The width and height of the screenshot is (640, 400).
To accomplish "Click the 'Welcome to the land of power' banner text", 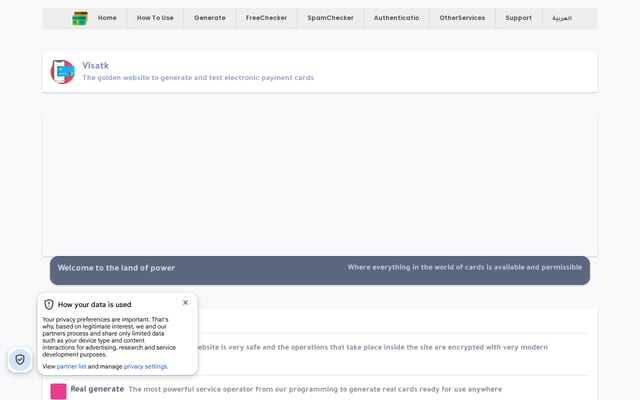I will pyautogui.click(x=116, y=268).
